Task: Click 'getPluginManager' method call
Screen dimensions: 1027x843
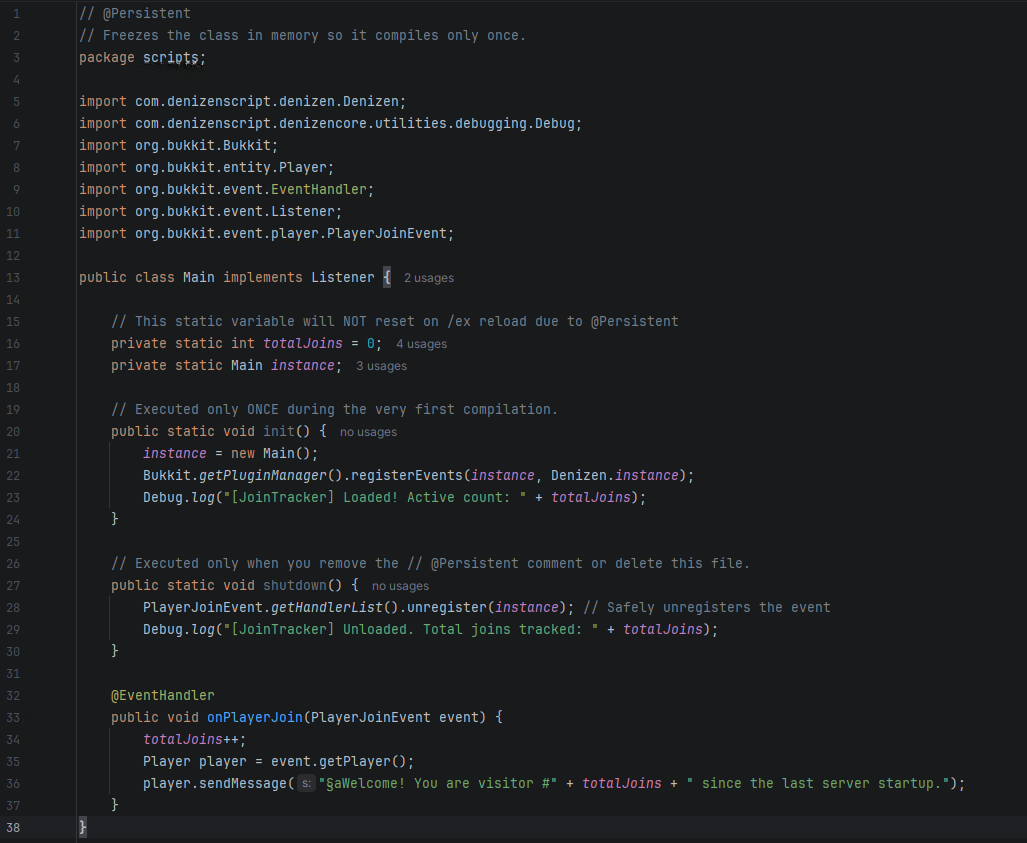Action: [263, 476]
